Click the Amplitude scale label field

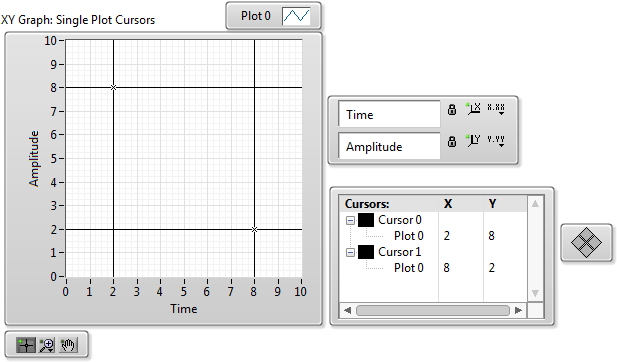click(x=389, y=146)
